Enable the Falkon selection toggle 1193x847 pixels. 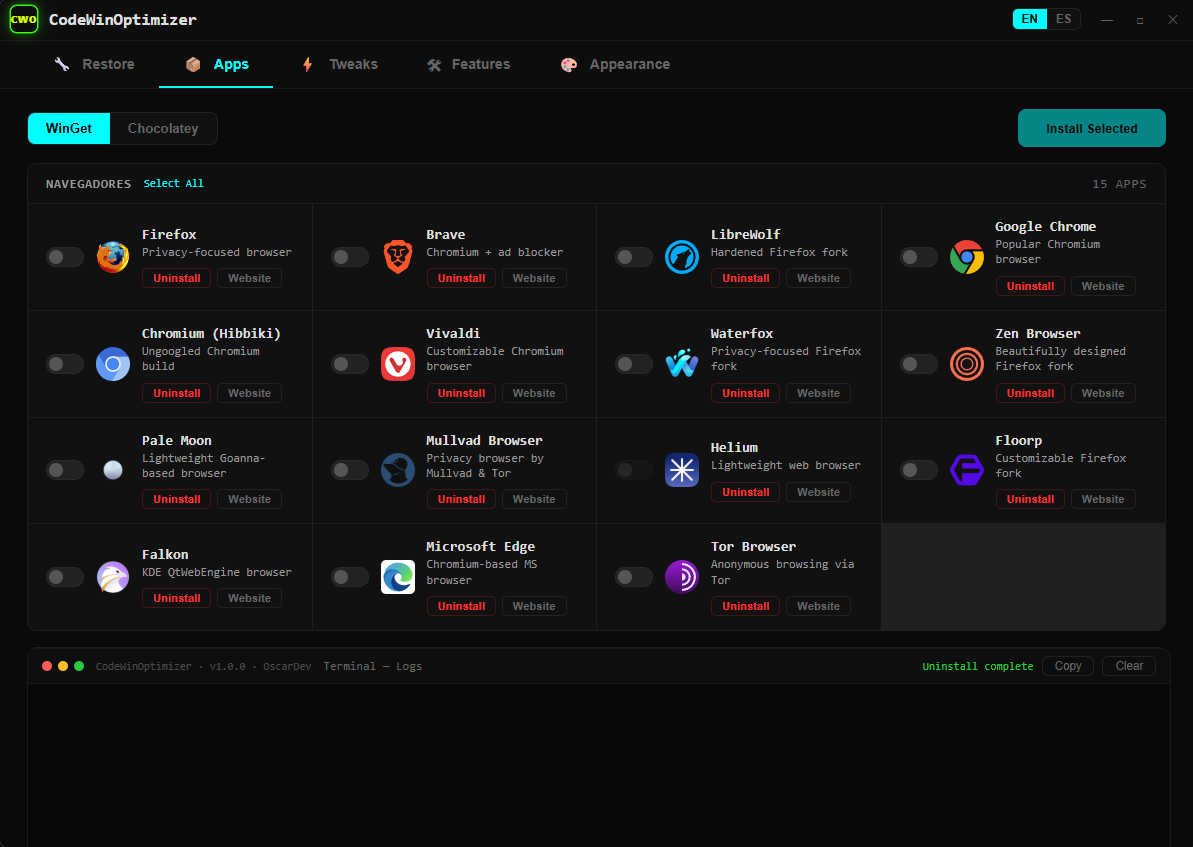click(65, 577)
